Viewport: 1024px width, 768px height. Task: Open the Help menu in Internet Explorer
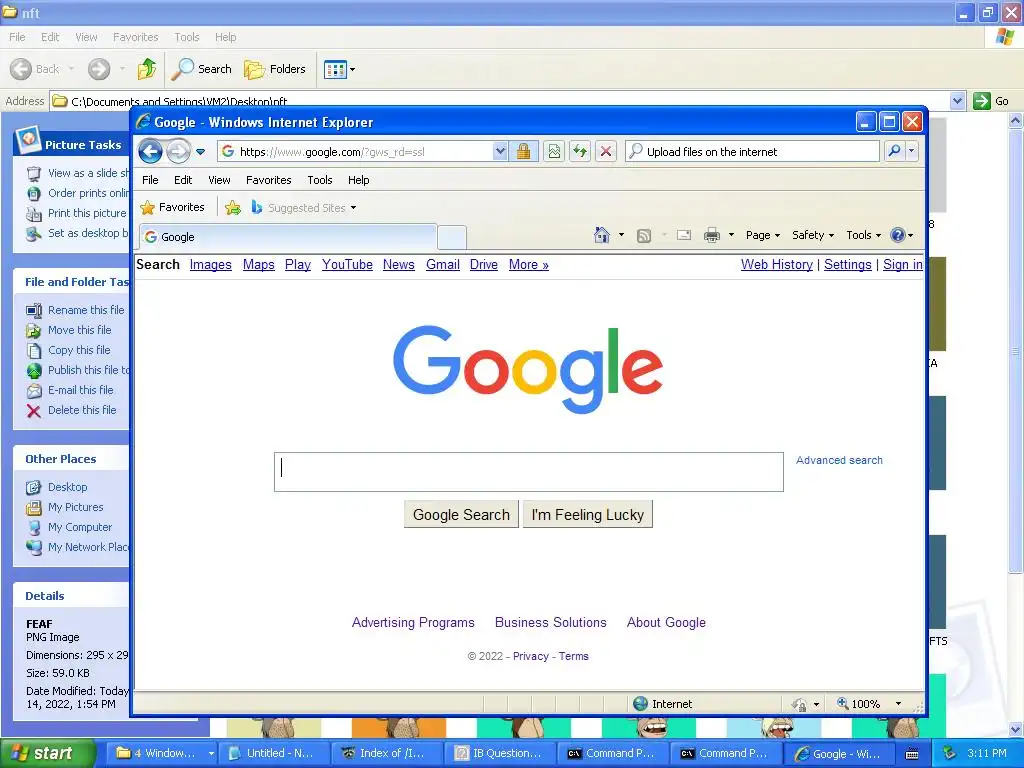pos(359,180)
